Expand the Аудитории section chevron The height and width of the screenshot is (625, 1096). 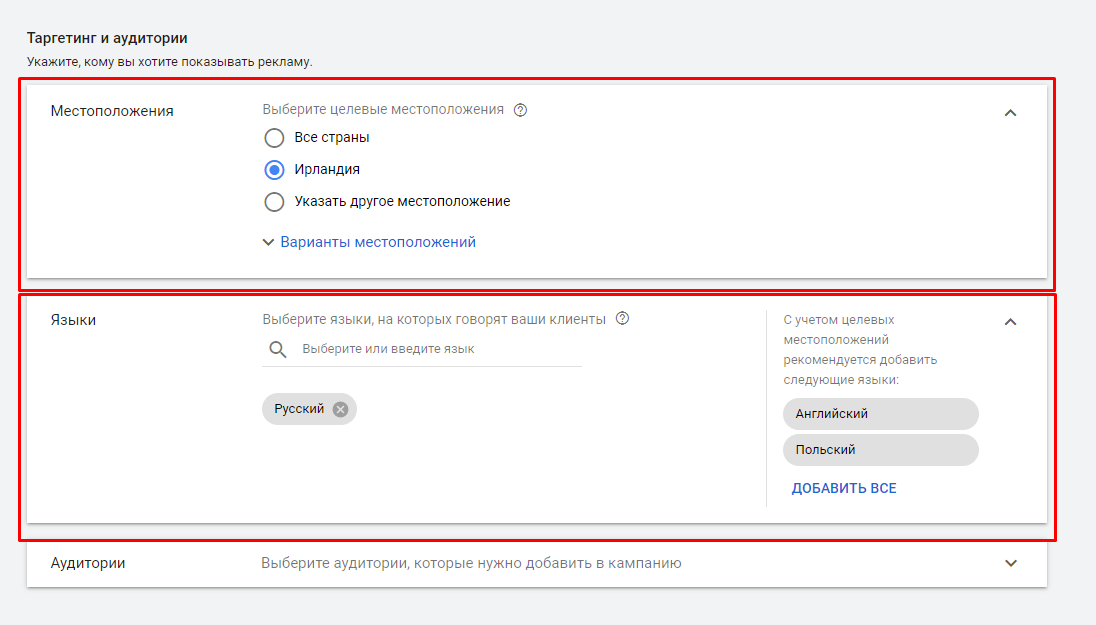click(x=1011, y=563)
